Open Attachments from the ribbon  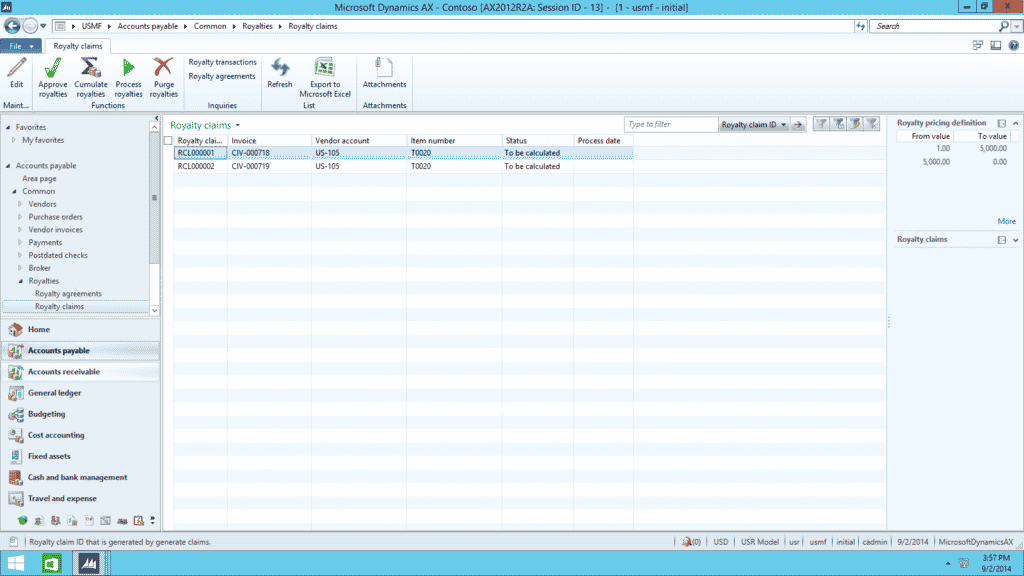click(384, 73)
